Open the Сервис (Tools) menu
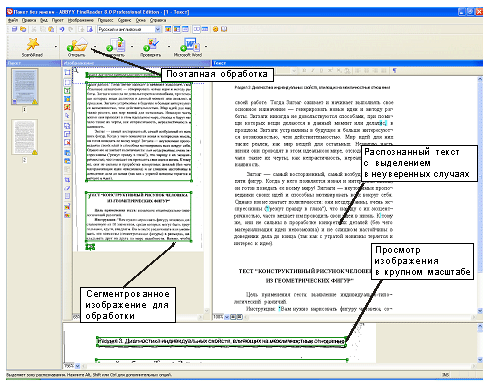Screen dimensions: 493x384 [124, 20]
